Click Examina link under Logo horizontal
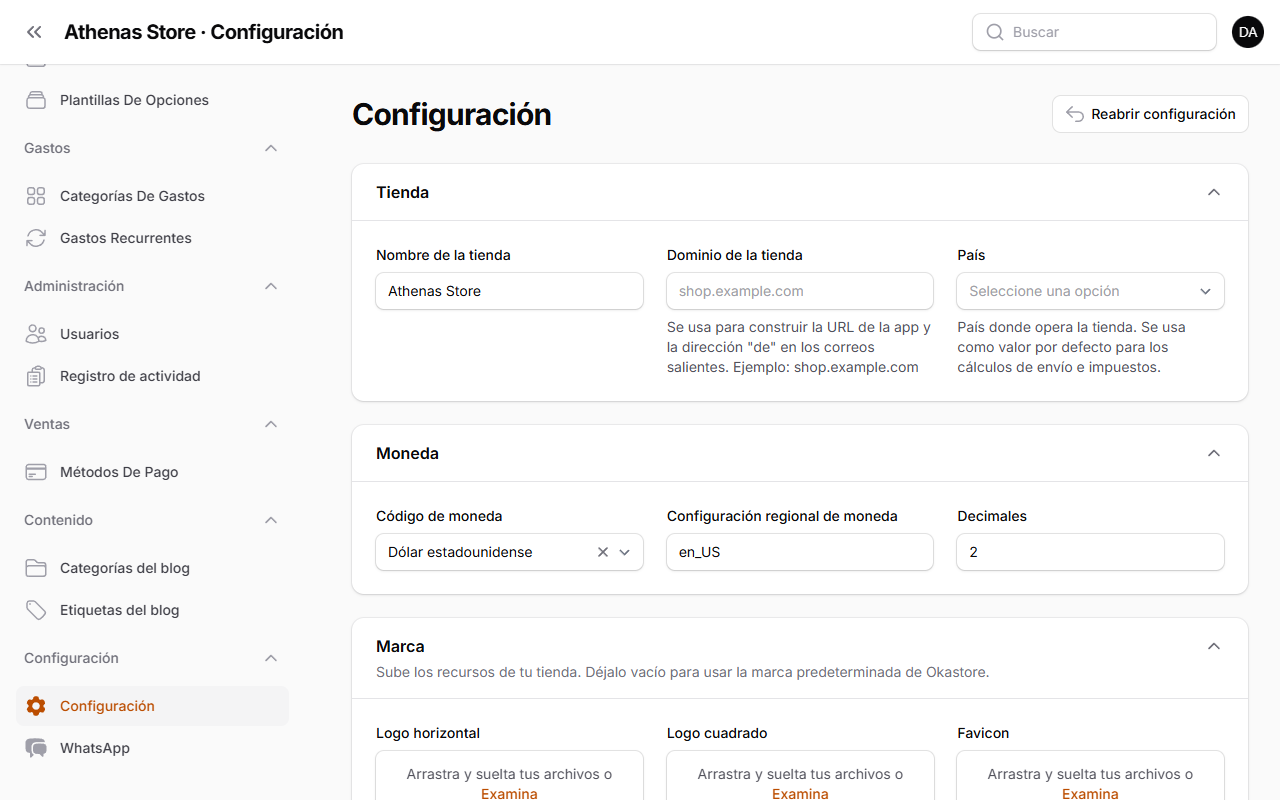Viewport: 1280px width, 800px height. [509, 793]
